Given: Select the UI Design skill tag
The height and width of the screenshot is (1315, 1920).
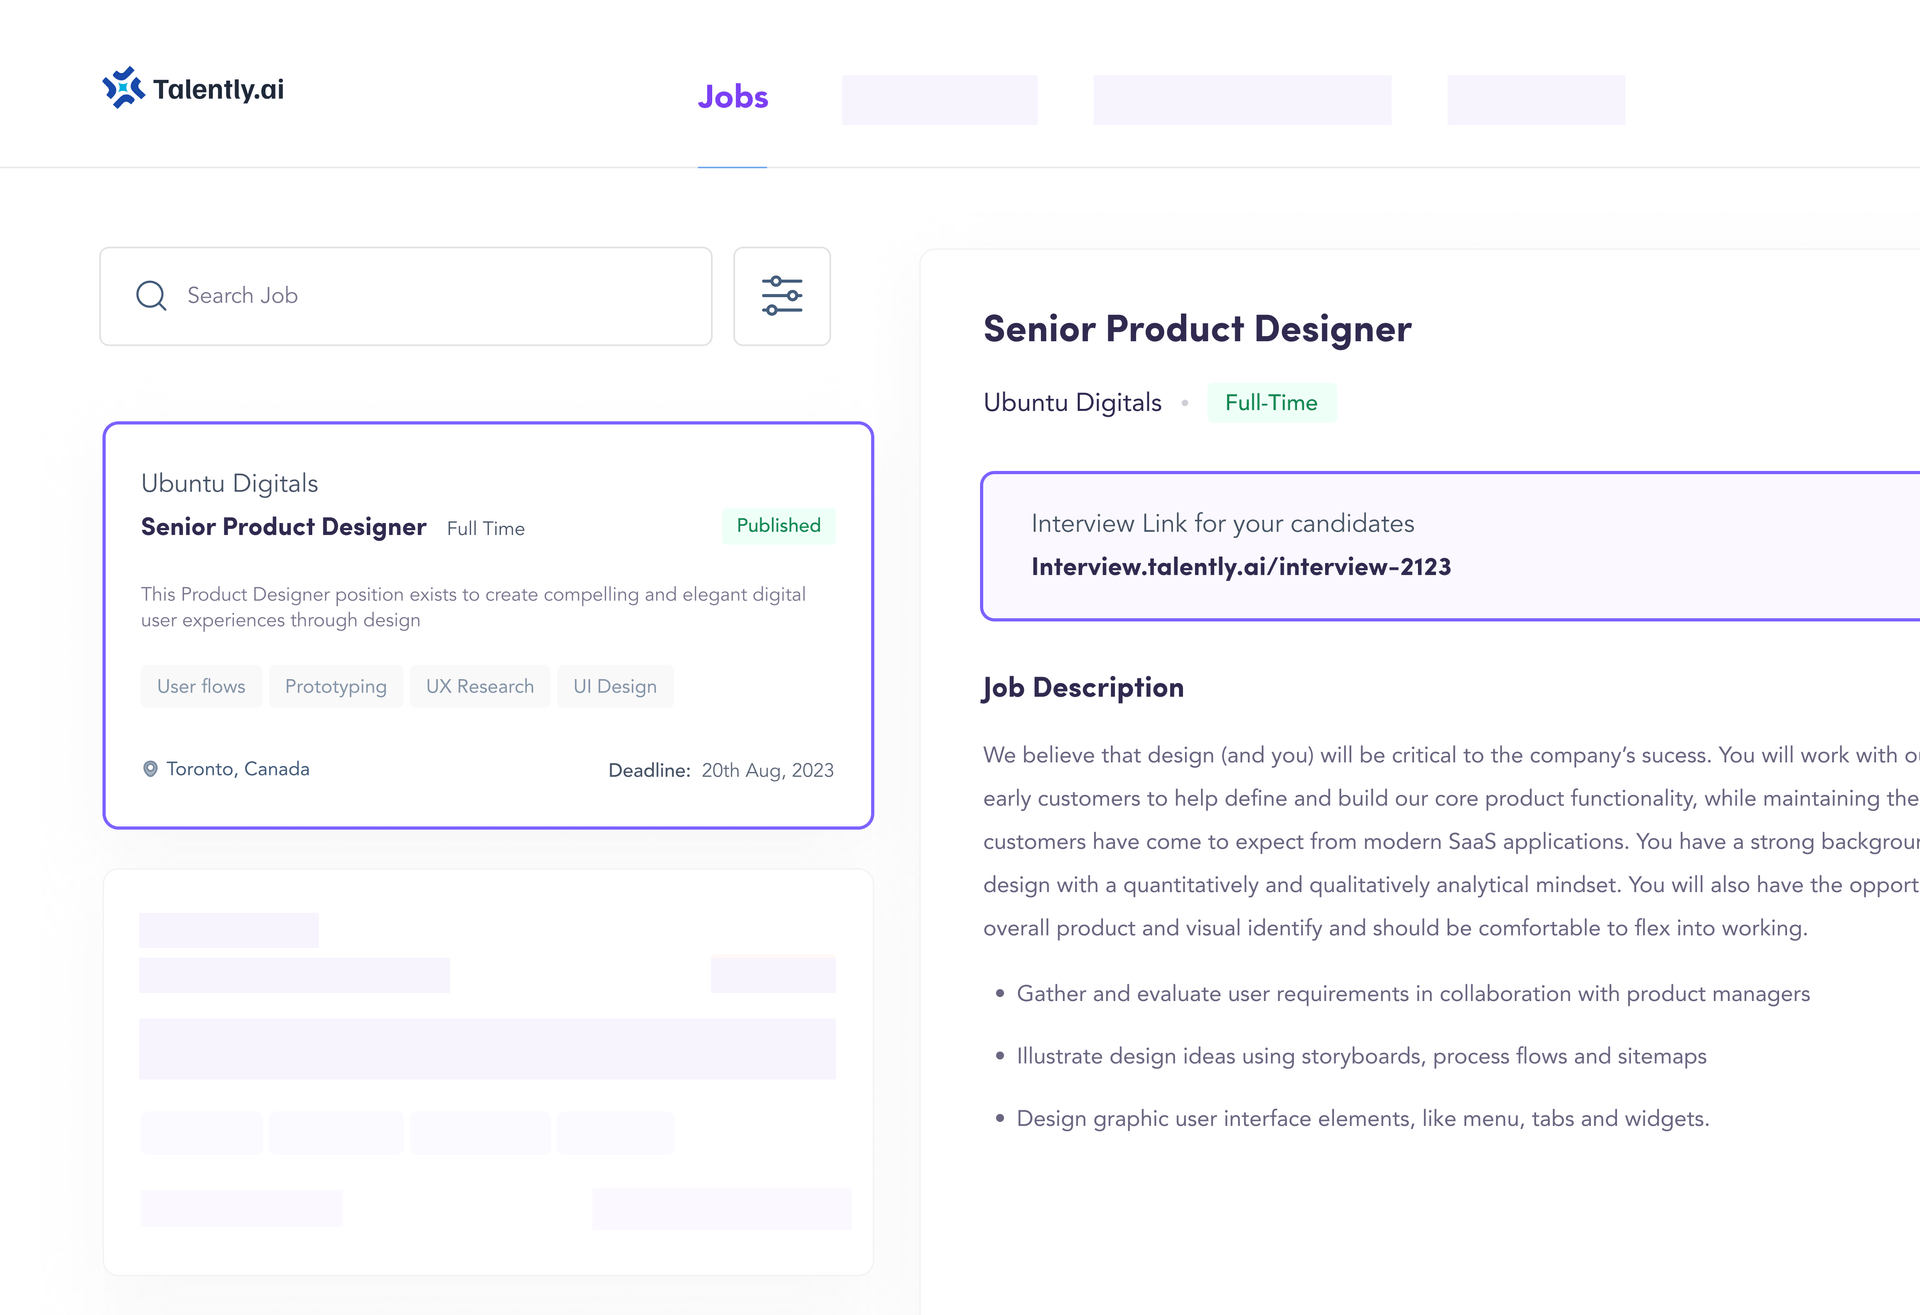Looking at the screenshot, I should (x=615, y=687).
